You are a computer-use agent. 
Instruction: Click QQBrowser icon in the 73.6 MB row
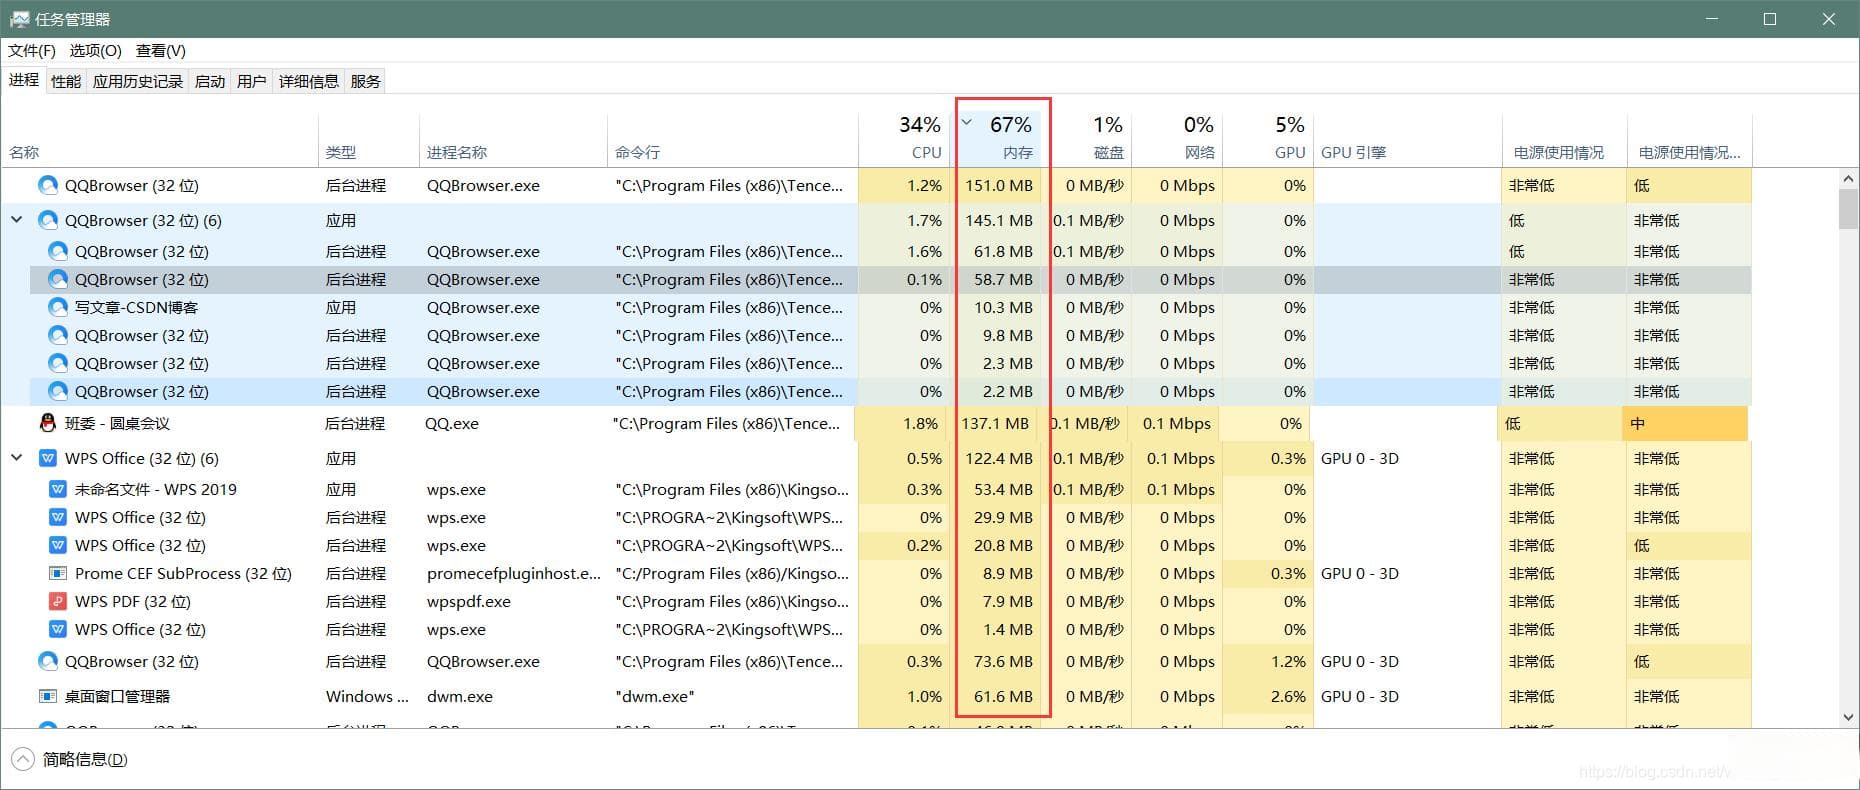[47, 661]
